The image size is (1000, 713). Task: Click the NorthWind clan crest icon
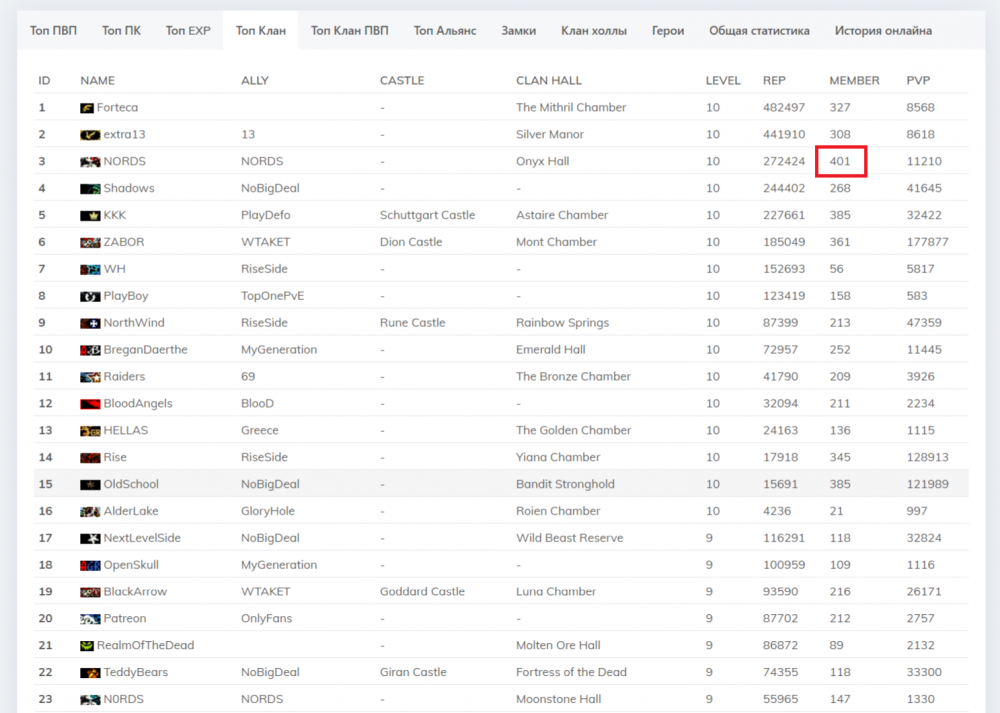[90, 323]
